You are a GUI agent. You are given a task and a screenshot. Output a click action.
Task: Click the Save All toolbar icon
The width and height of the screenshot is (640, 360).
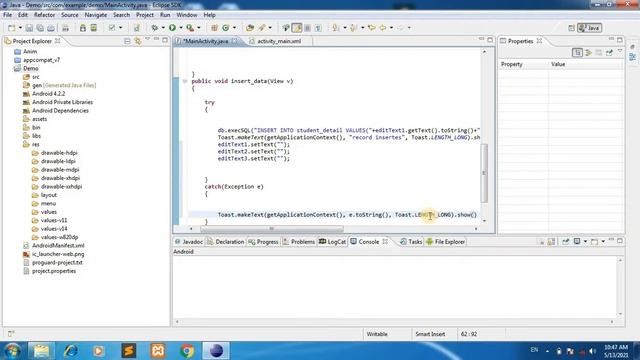(x=40, y=28)
